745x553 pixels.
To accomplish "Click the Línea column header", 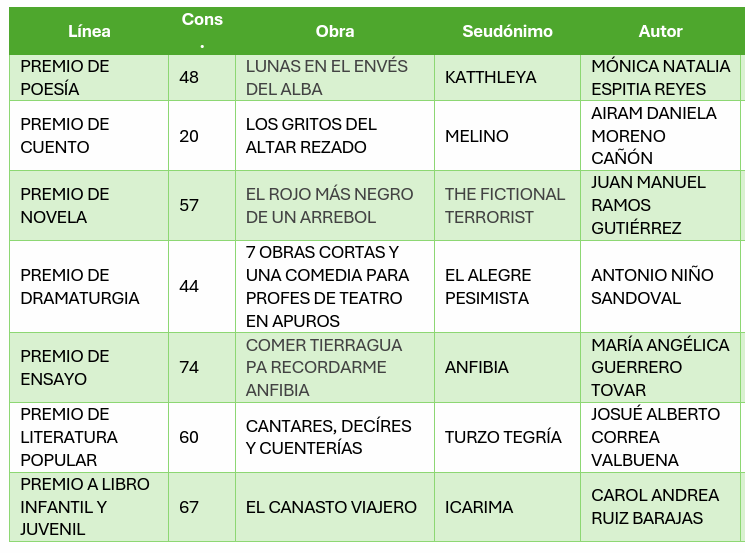I will click(x=89, y=31).
